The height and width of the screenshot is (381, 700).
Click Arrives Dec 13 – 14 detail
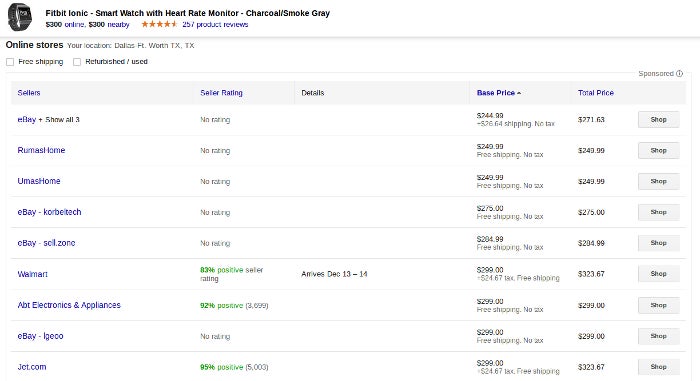[334, 274]
